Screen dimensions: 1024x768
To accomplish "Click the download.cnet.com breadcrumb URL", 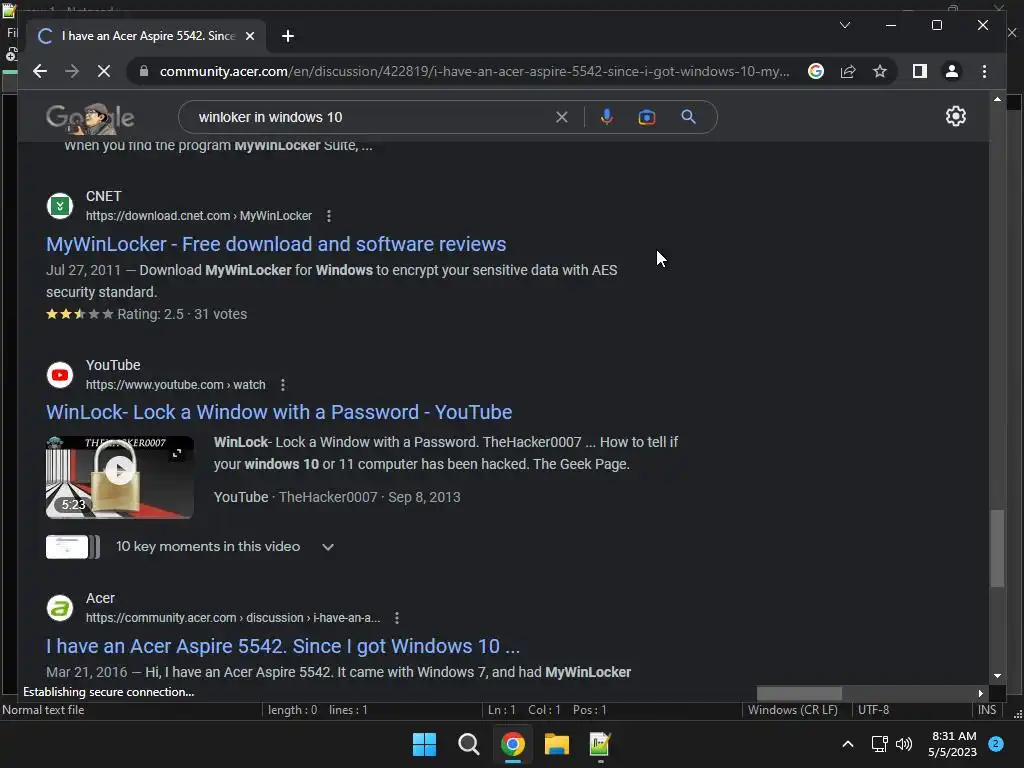I will (x=199, y=216).
